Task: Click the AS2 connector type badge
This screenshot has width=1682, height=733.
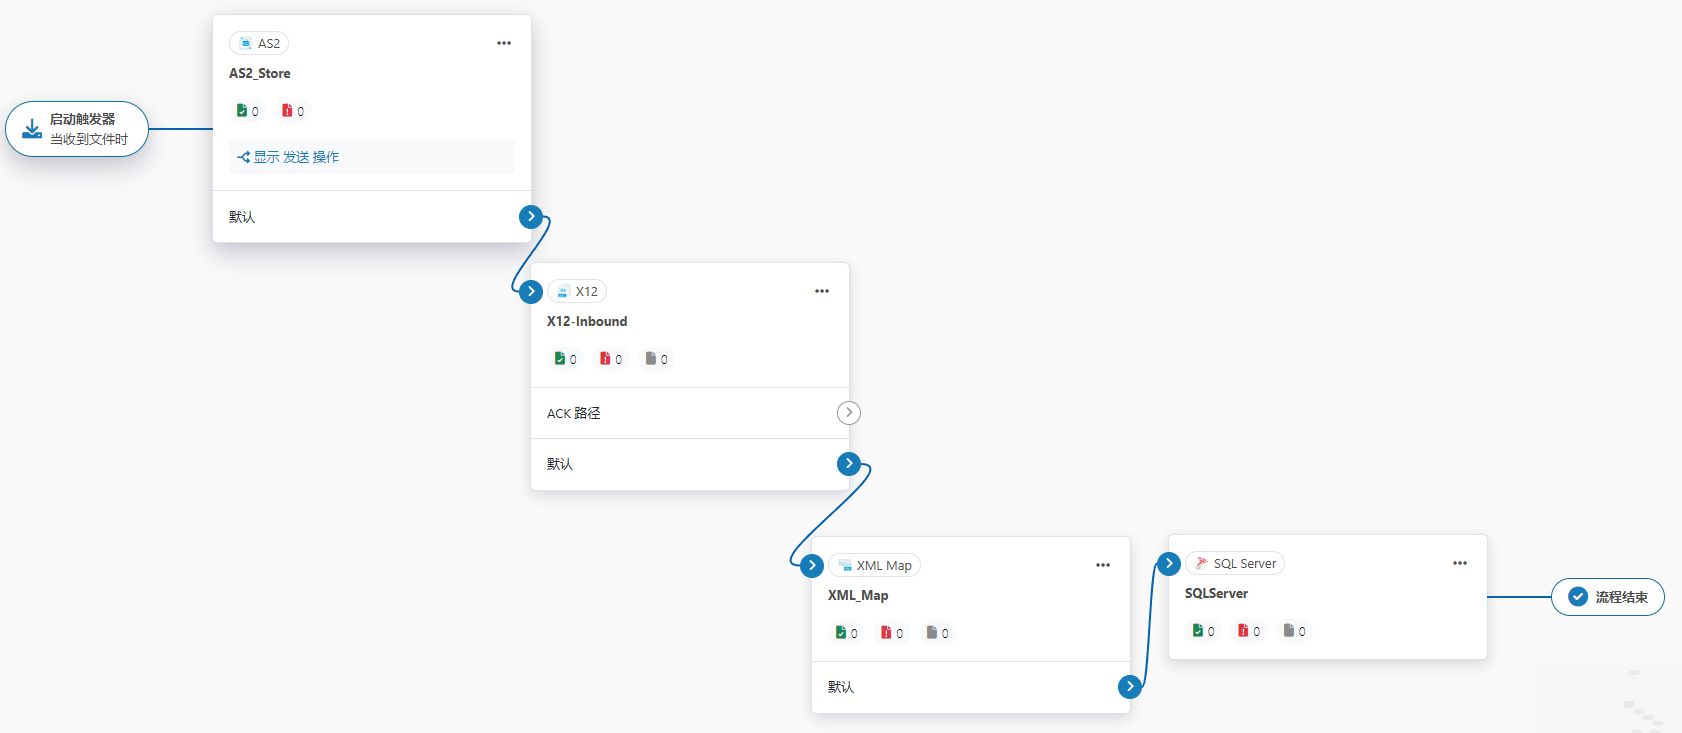Action: pos(259,43)
